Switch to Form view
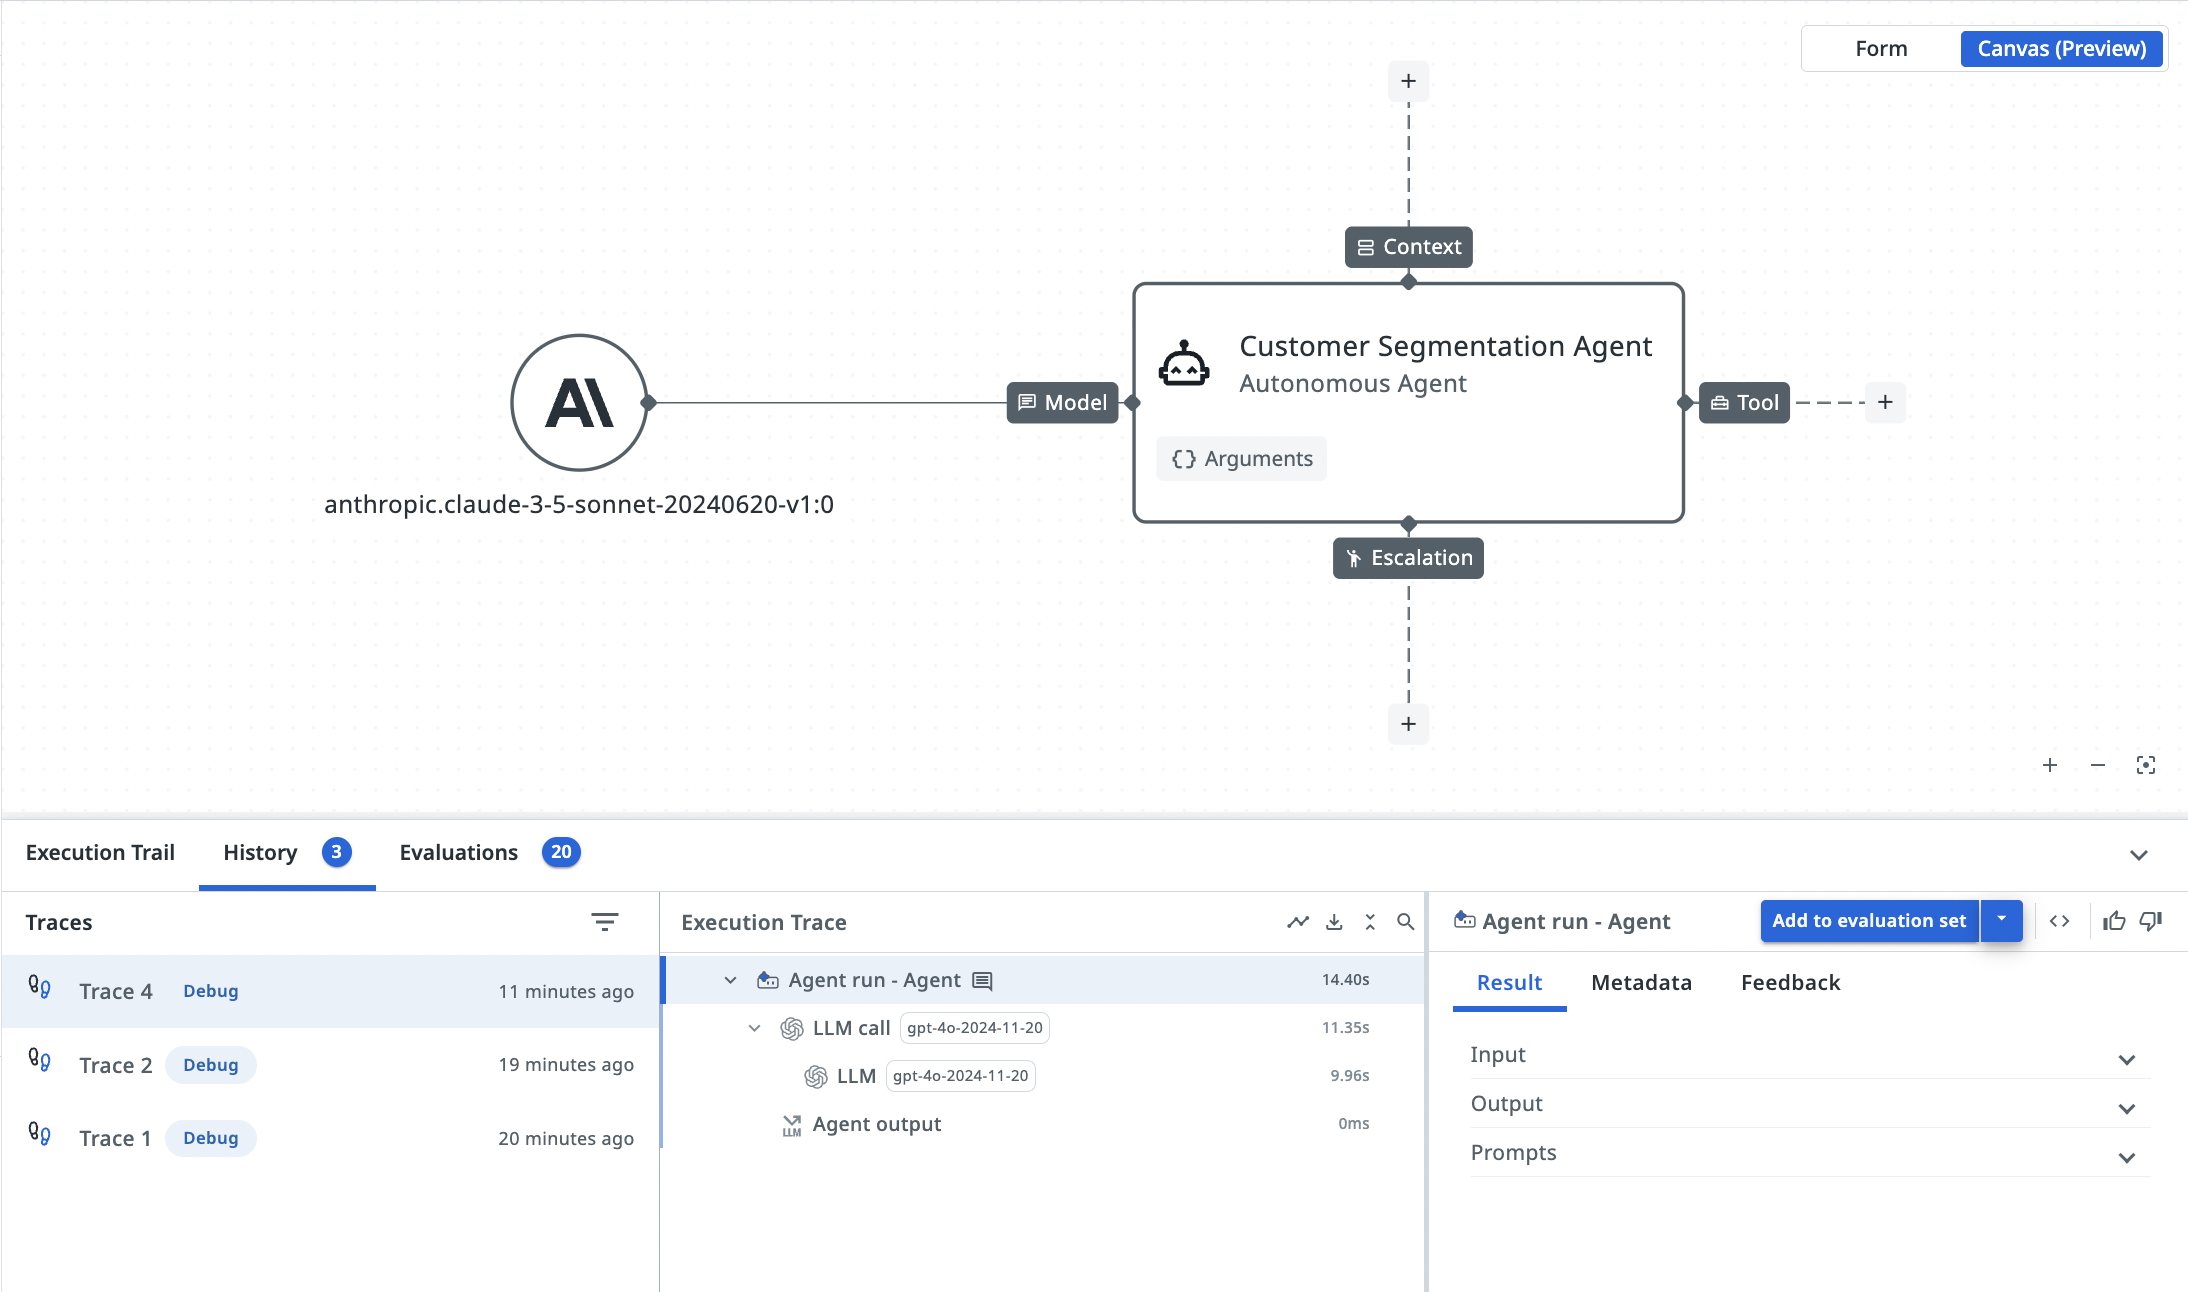Screen dimensions: 2188x1292 [x=1880, y=49]
